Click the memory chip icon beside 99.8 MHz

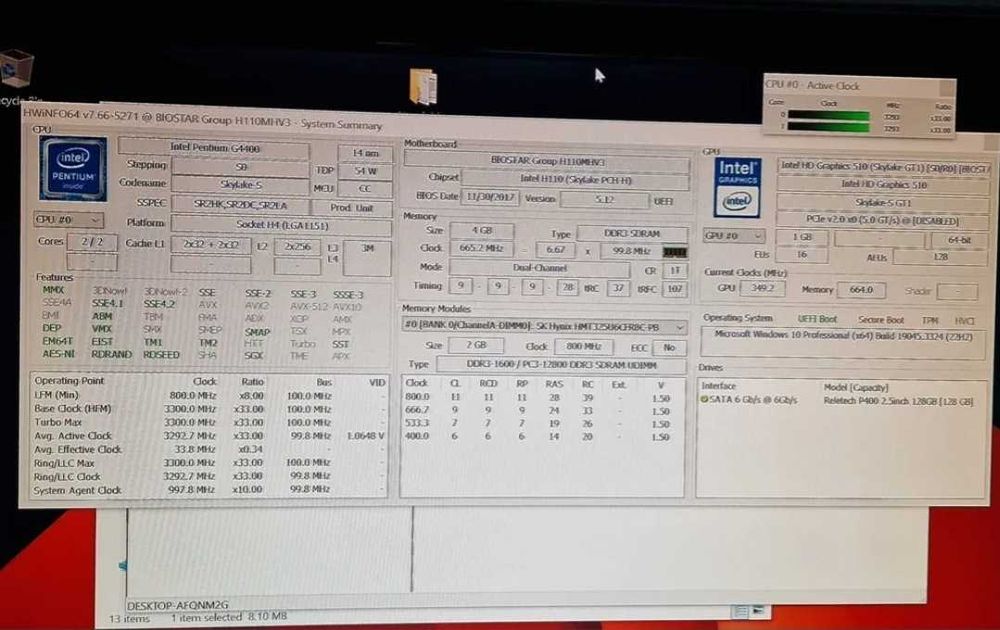tap(674, 252)
